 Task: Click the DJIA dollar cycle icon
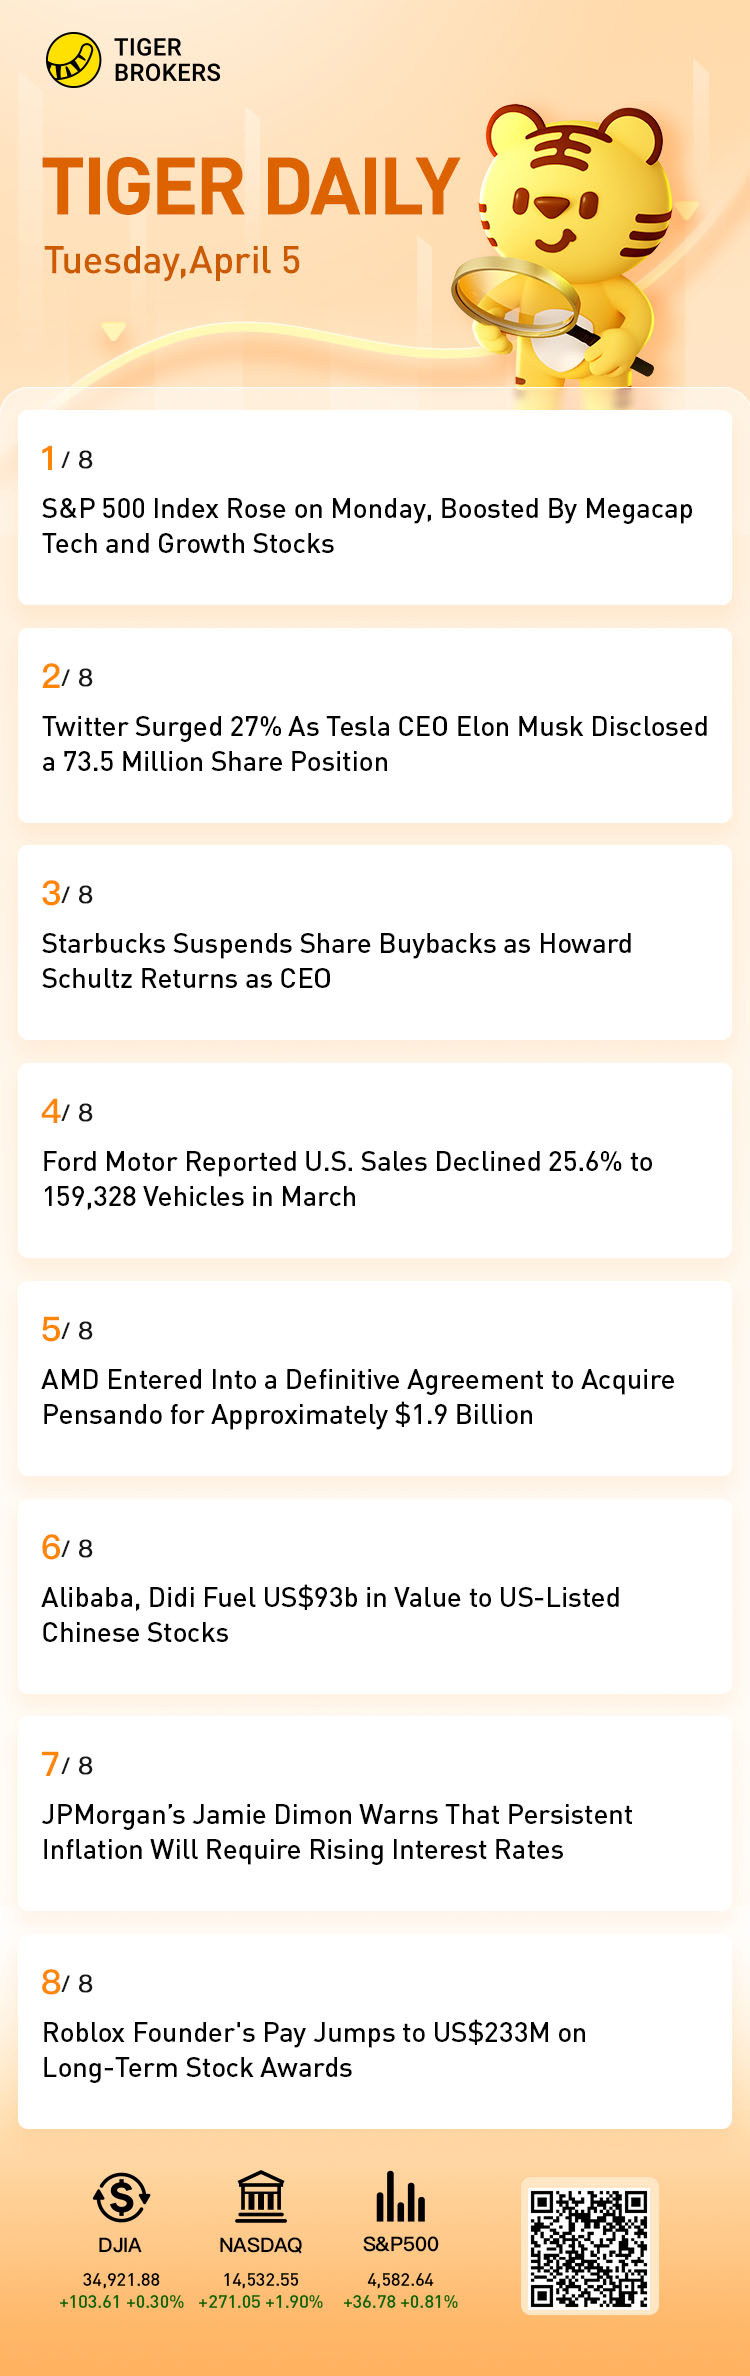(x=121, y=2197)
